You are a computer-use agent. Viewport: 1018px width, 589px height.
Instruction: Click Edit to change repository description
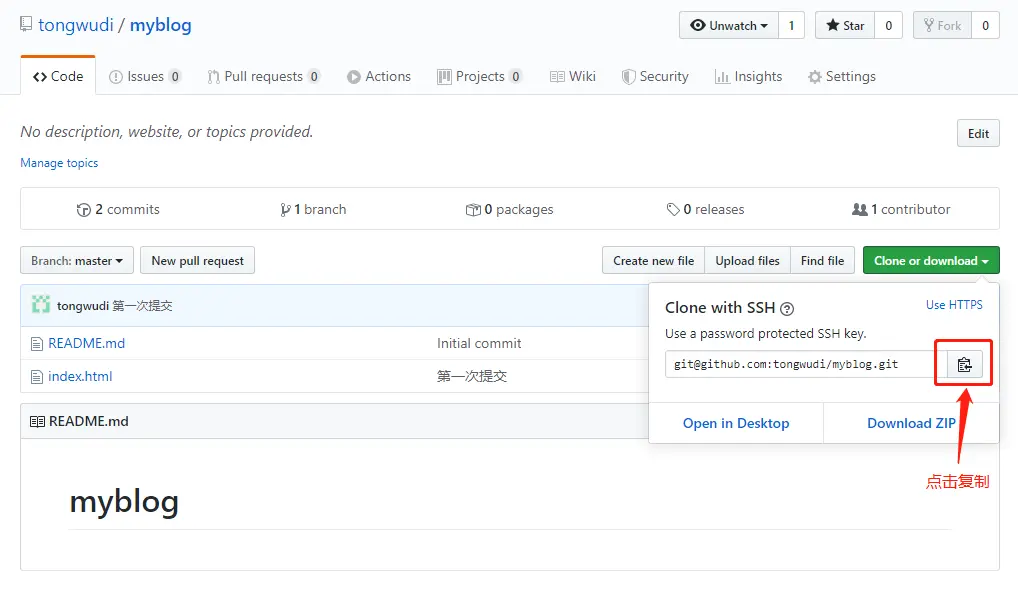(x=978, y=133)
